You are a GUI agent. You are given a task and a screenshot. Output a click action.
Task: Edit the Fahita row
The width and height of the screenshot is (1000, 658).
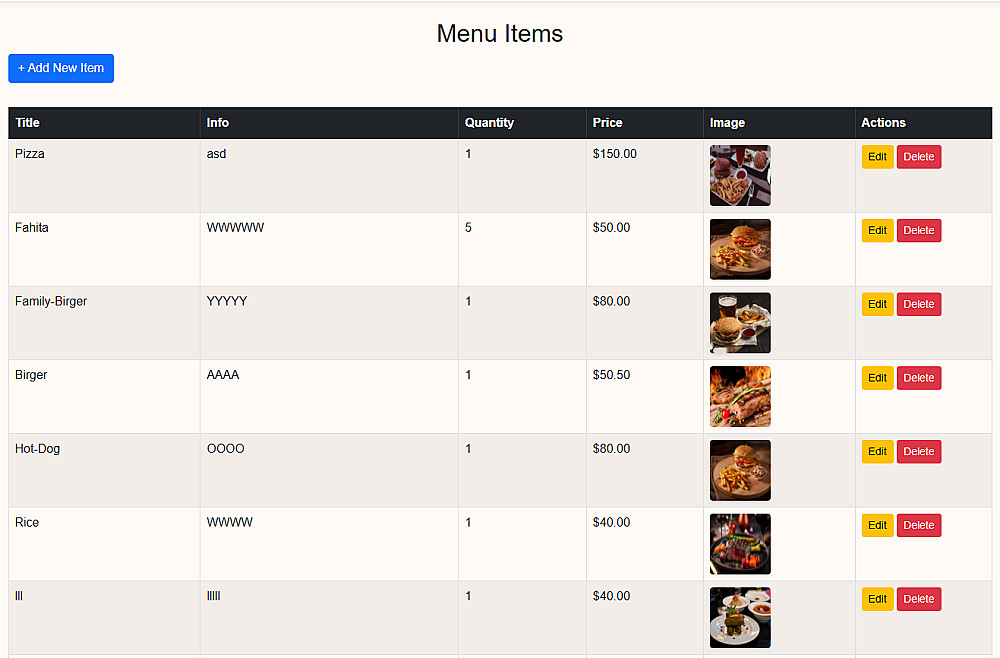[877, 231]
